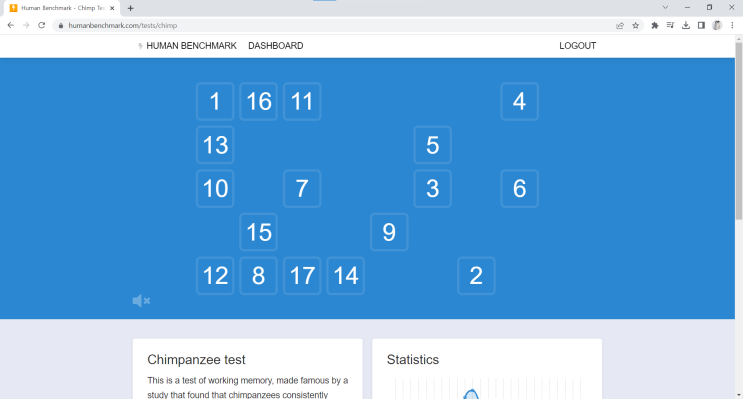The image size is (743, 399).
Task: View site info via the padlock icon
Action: pos(61,26)
